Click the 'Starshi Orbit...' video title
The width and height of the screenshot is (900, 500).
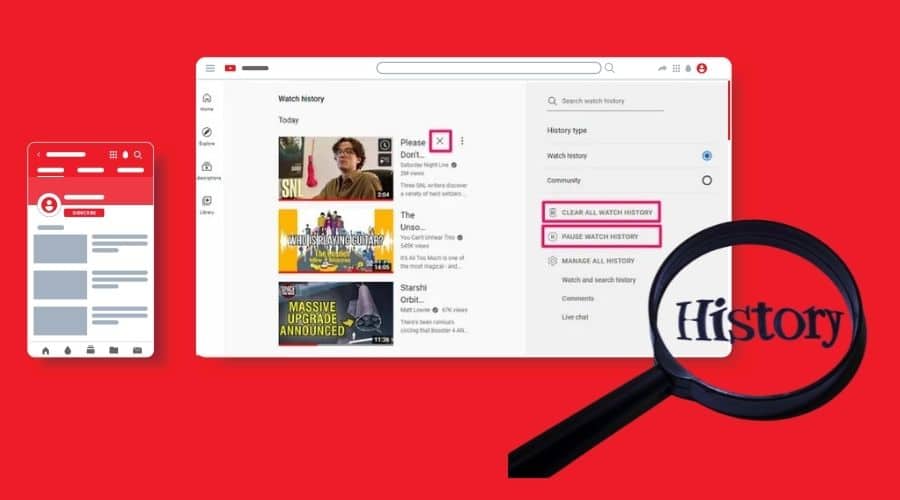coord(413,293)
